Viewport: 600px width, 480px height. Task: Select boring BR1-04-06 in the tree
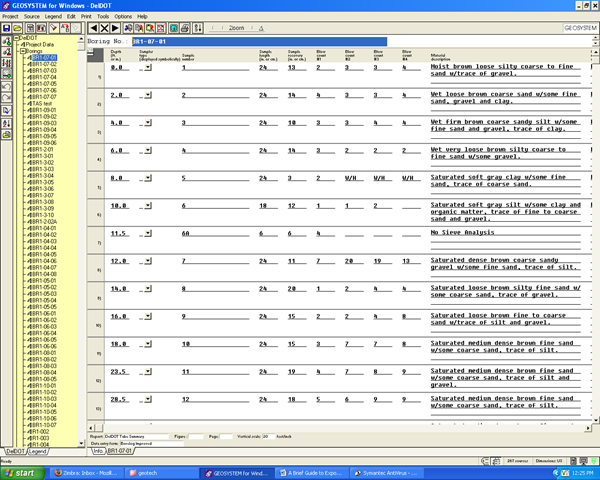pos(44,261)
